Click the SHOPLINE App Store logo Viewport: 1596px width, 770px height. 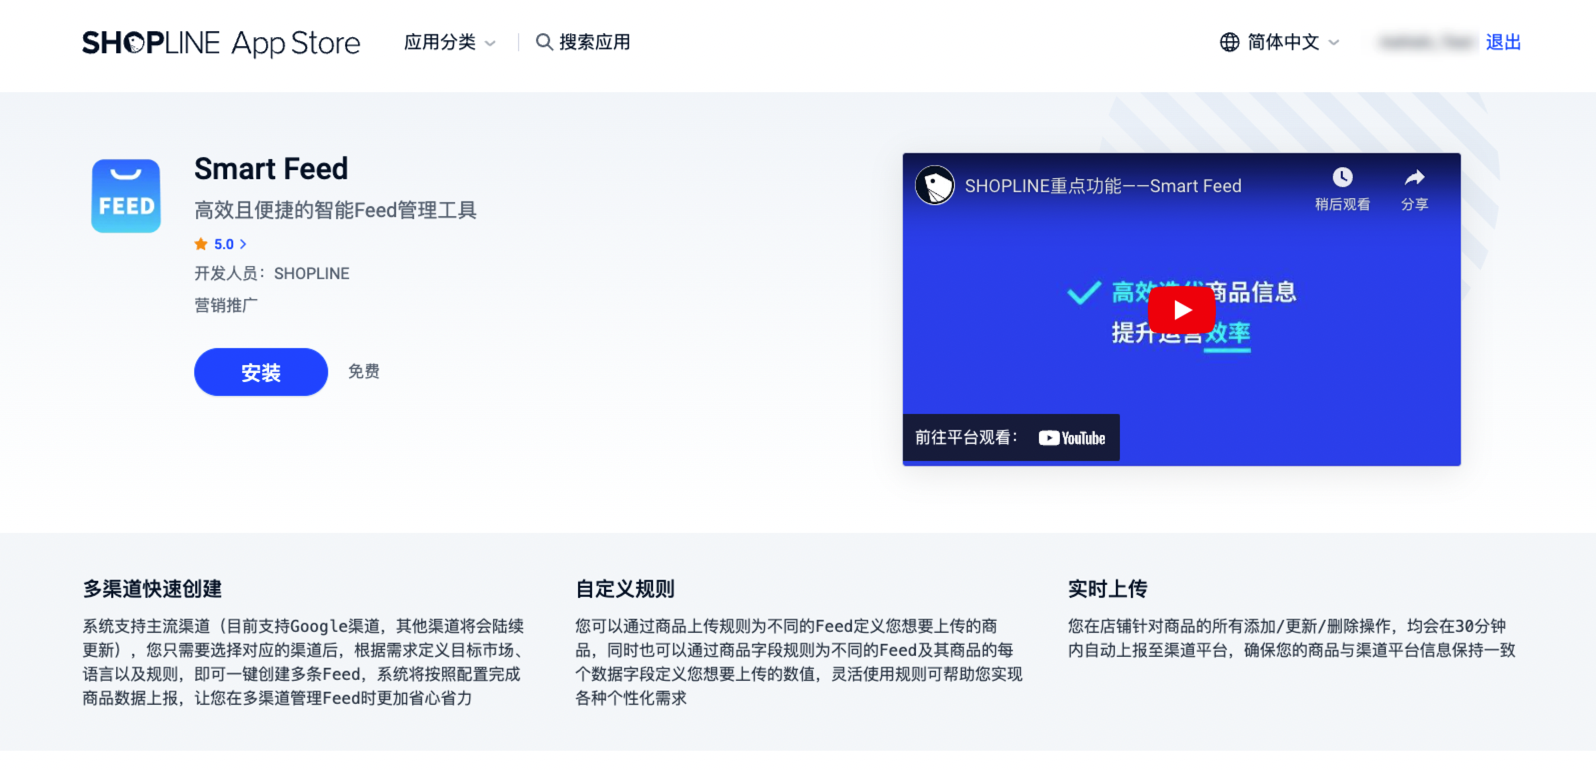tap(221, 43)
